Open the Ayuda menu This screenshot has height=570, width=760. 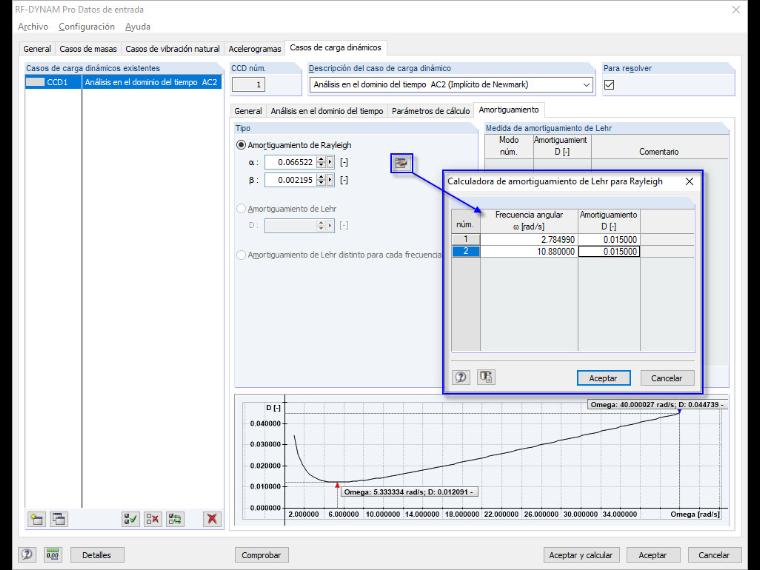(138, 27)
